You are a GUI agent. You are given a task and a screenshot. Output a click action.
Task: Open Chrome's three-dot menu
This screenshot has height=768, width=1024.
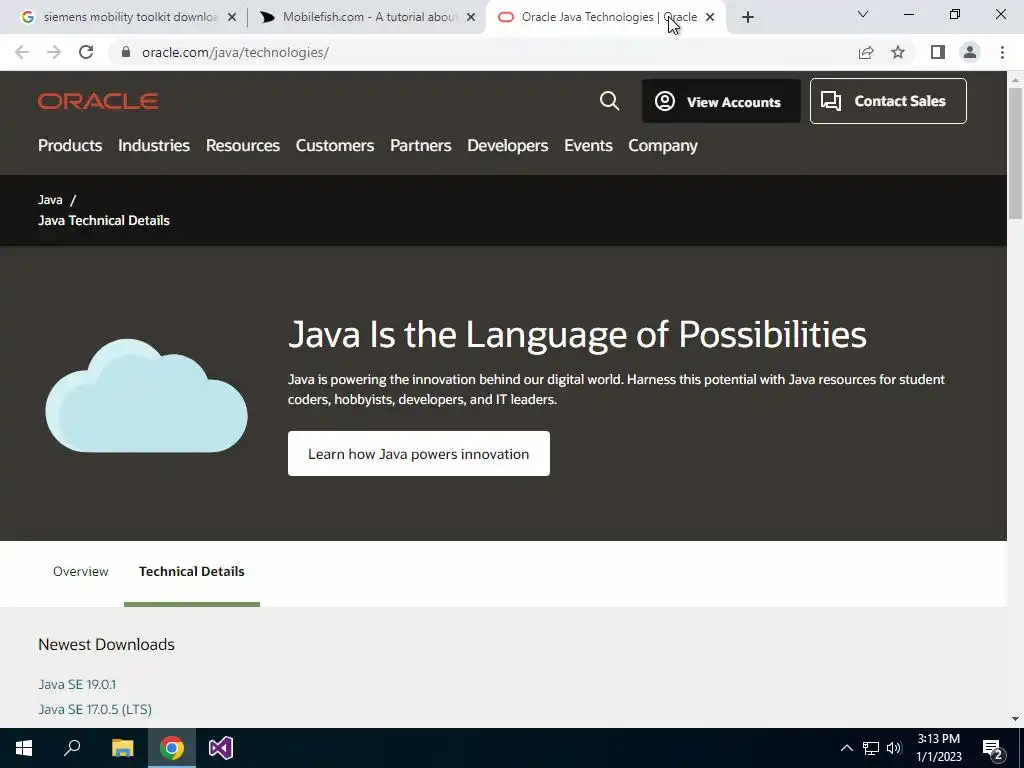point(1002,52)
